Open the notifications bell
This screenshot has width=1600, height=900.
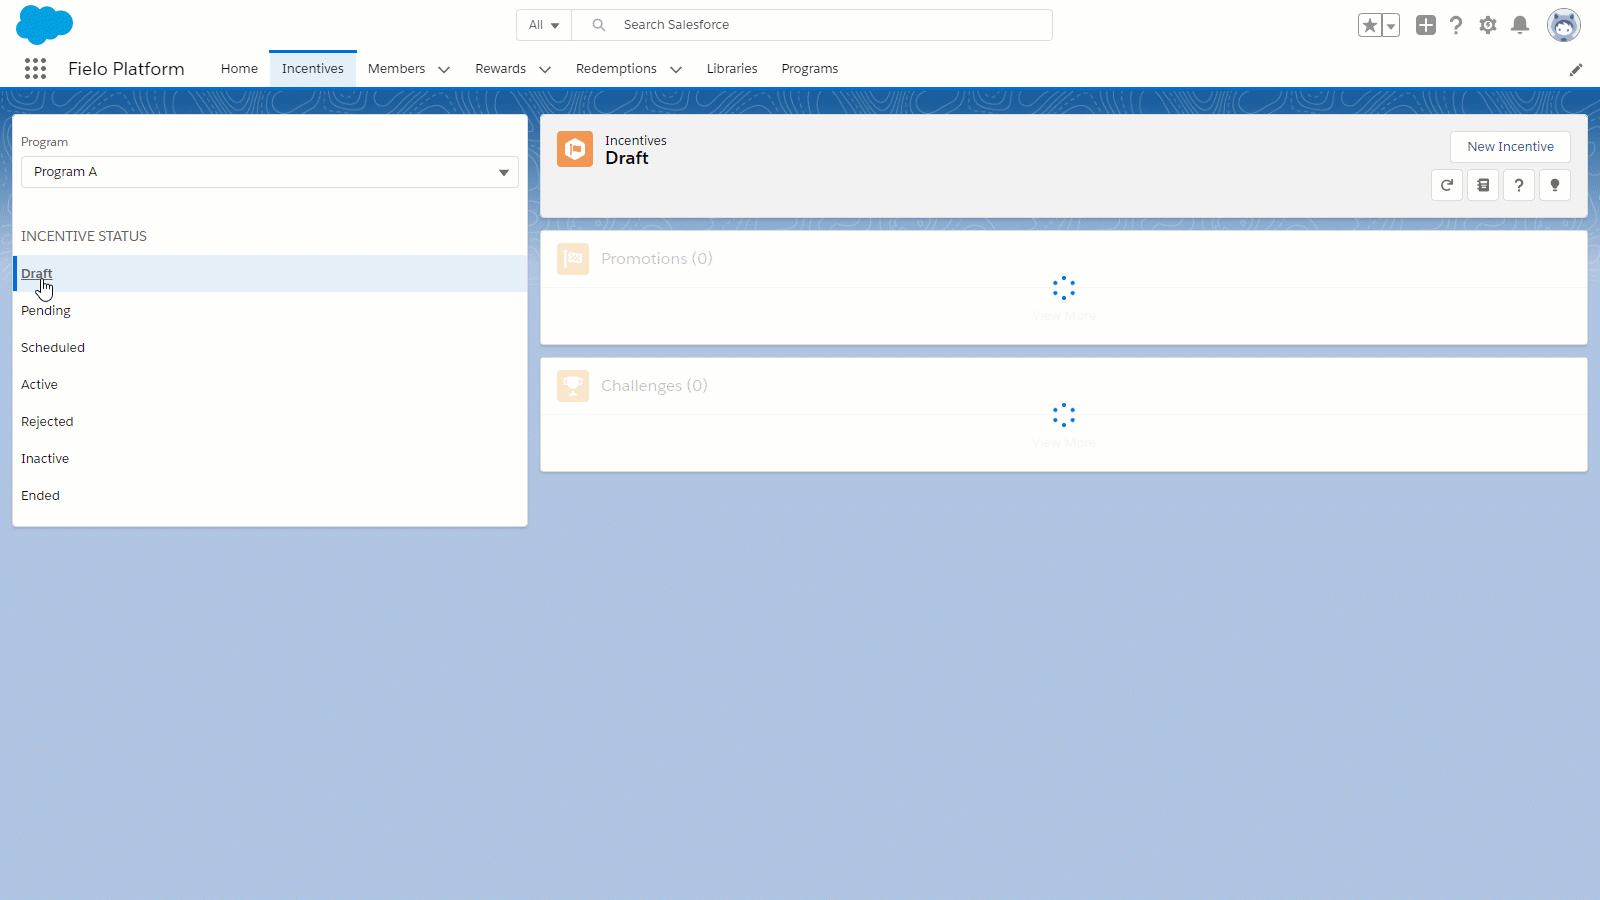point(1520,25)
